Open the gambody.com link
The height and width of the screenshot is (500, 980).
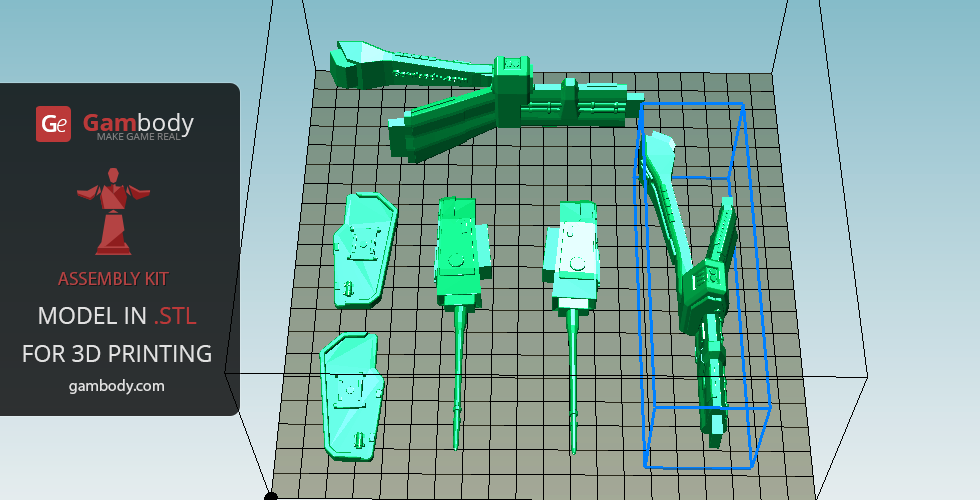point(117,385)
